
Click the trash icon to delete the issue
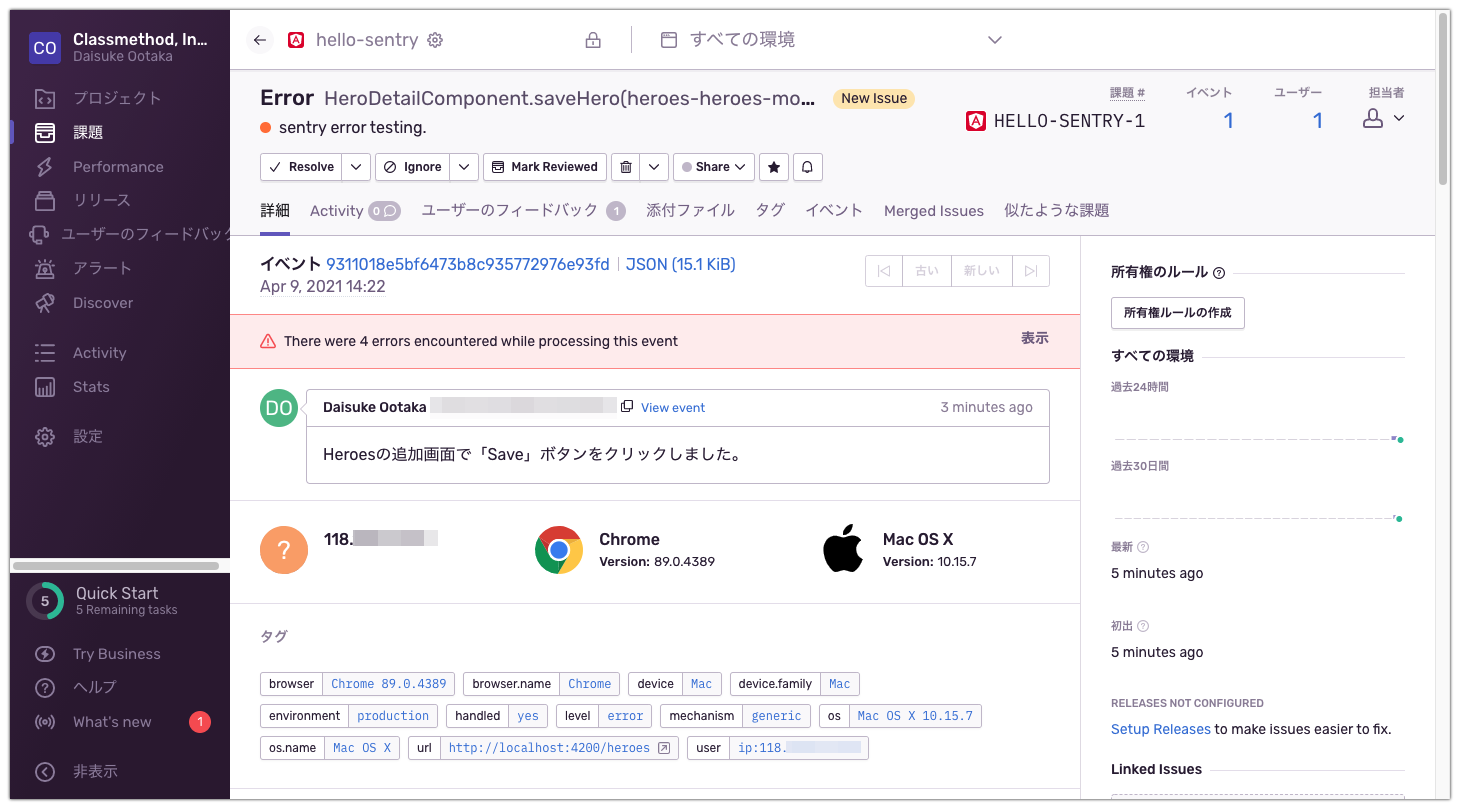(624, 166)
